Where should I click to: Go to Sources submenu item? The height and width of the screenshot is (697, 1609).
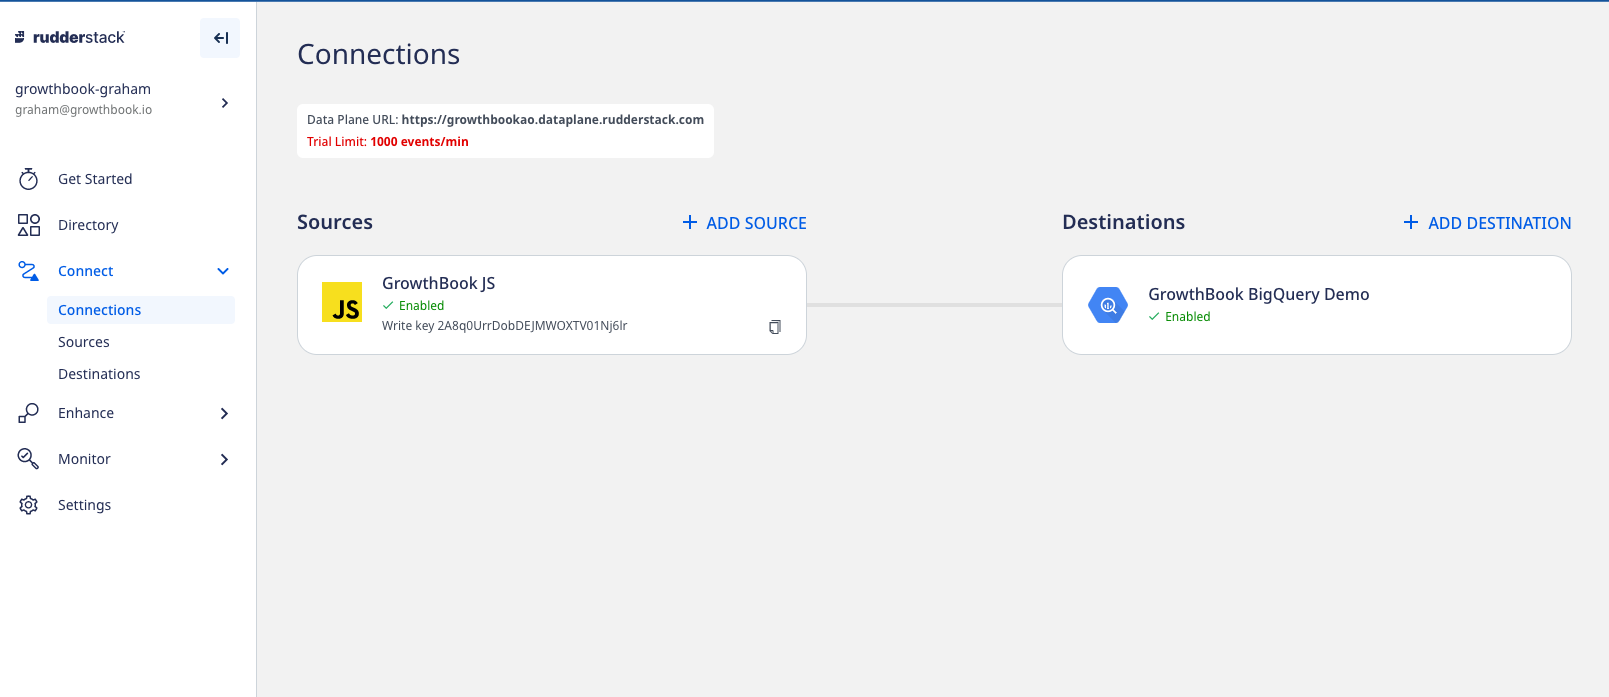point(84,342)
